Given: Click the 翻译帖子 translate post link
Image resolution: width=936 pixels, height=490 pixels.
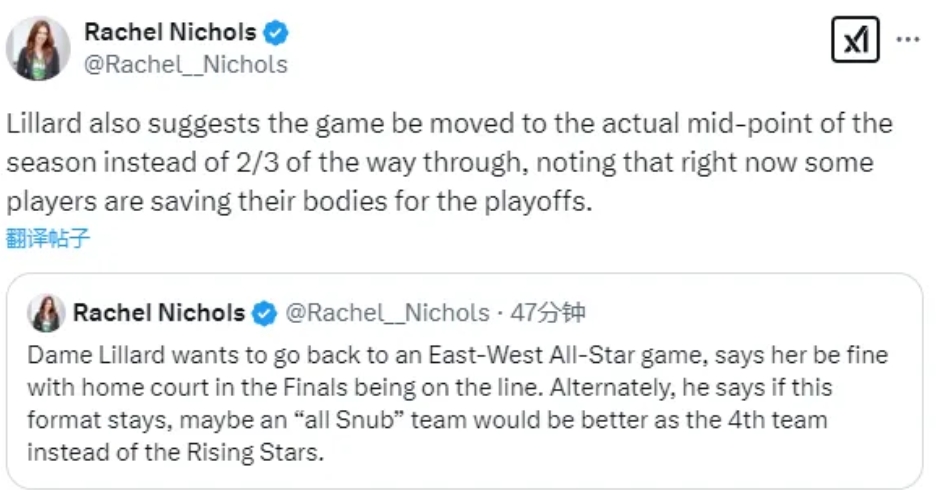Looking at the screenshot, I should click(48, 239).
